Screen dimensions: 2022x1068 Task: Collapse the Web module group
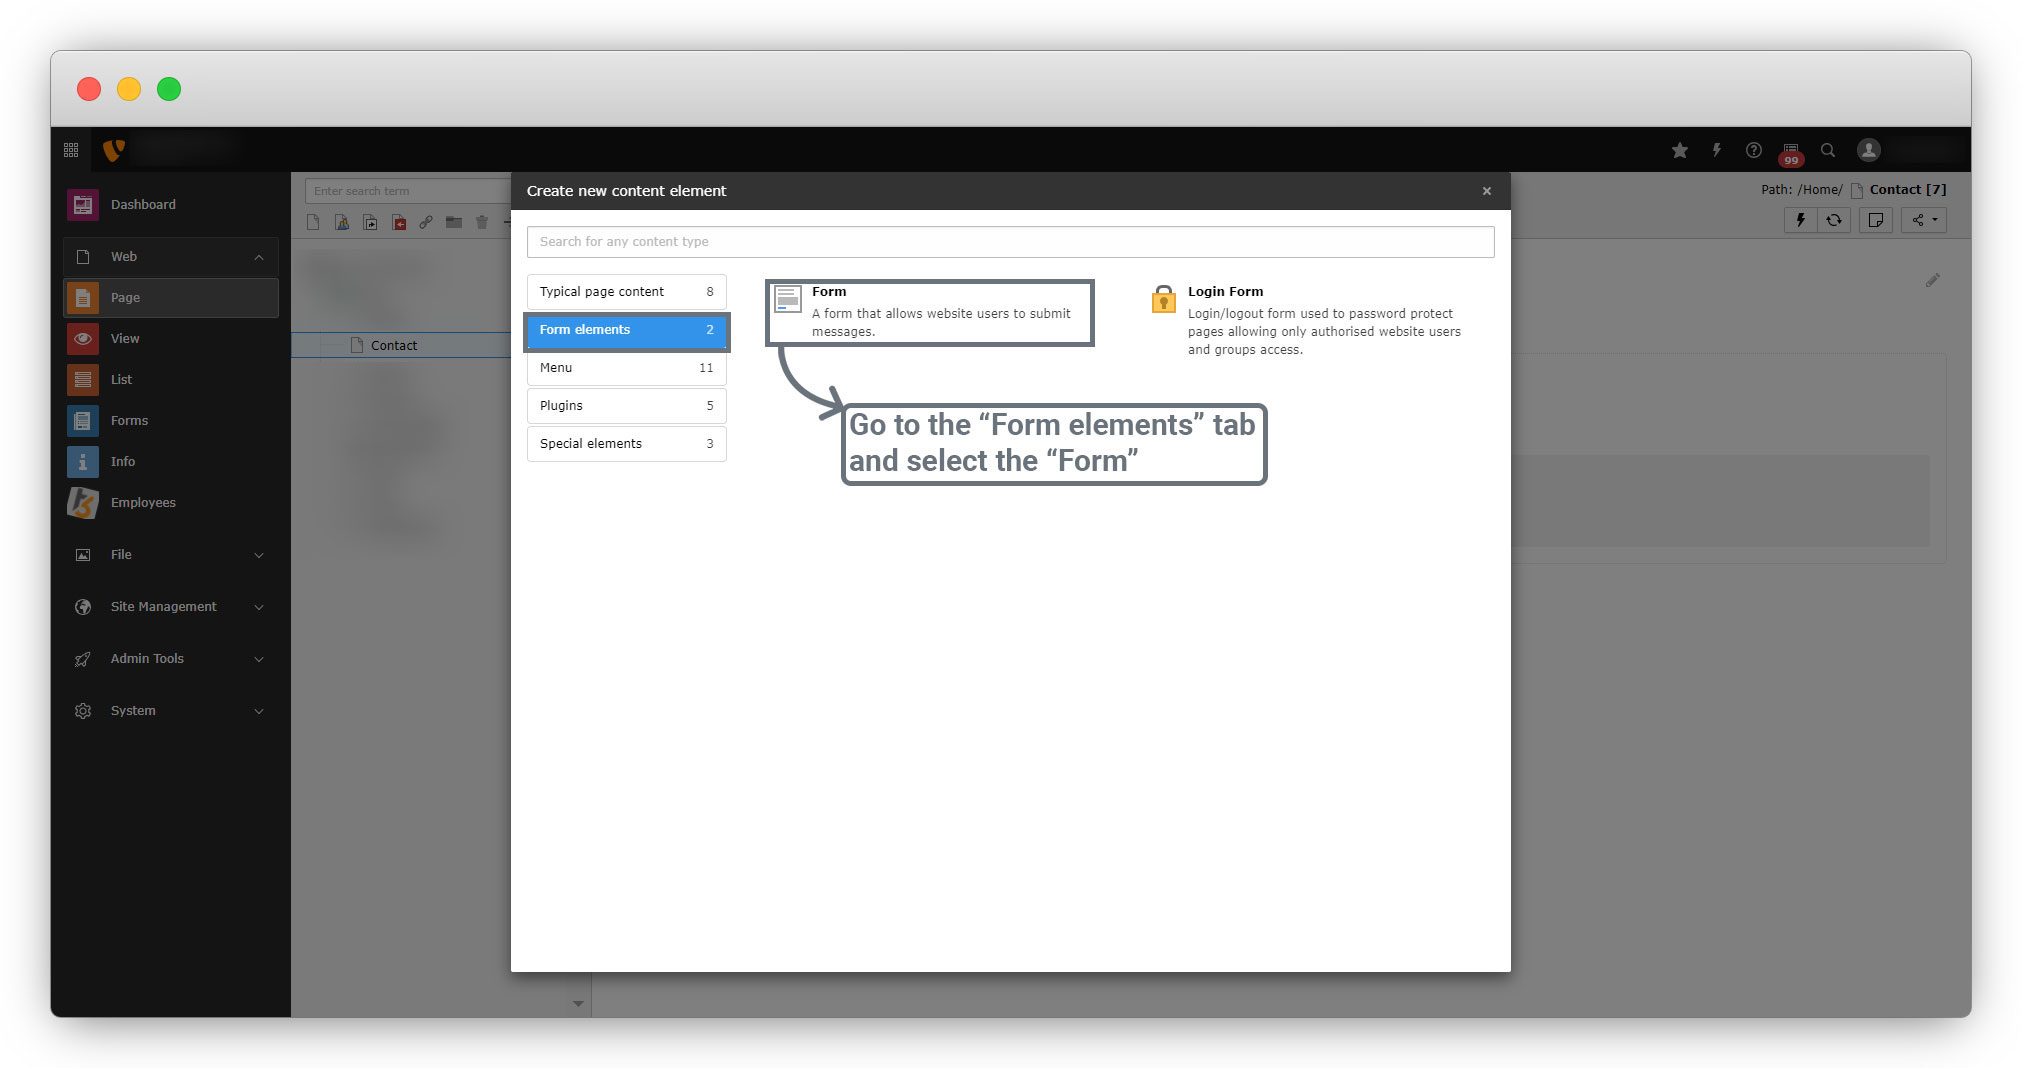click(x=259, y=257)
